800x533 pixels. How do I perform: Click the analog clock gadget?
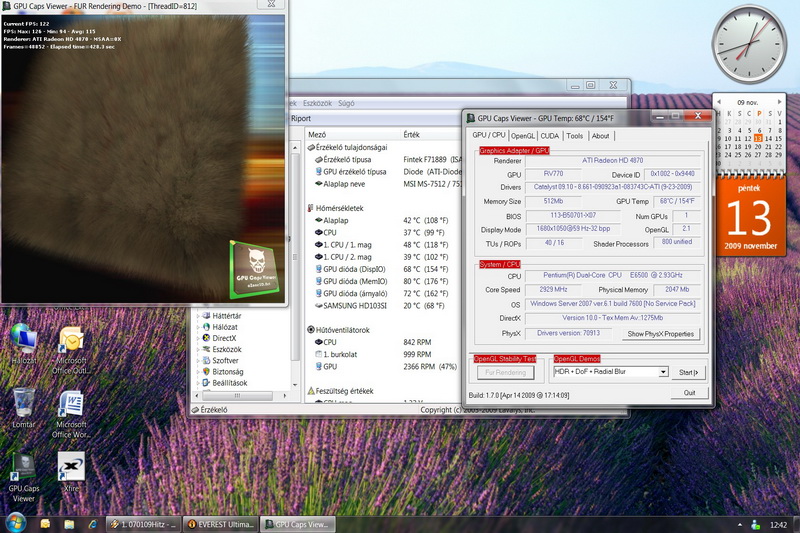[749, 44]
